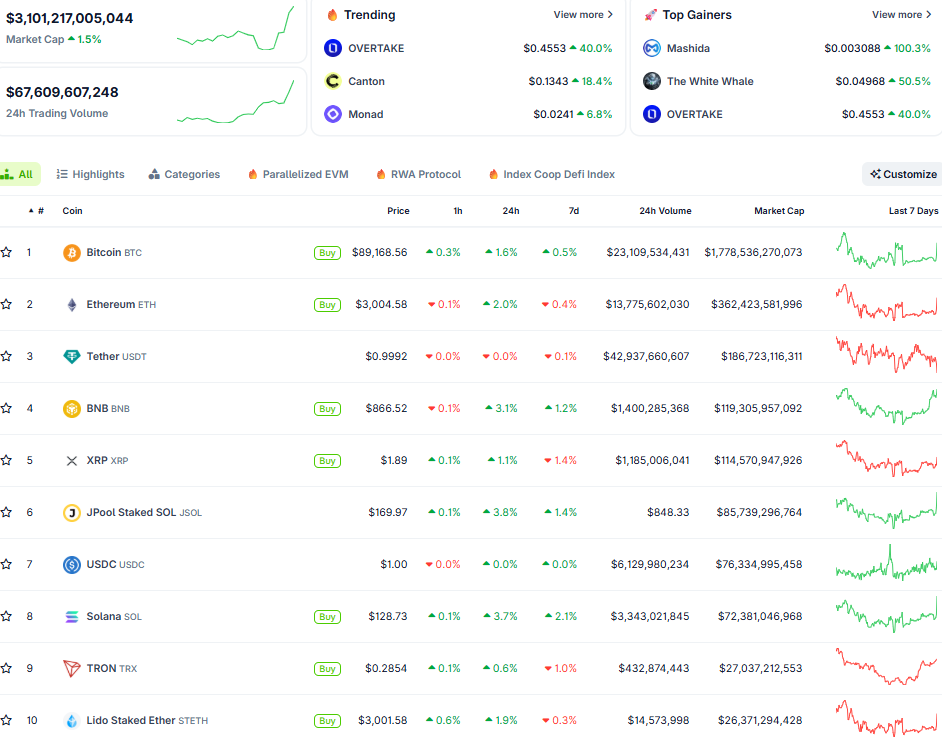Open the Customize button
The height and width of the screenshot is (745, 942).
tap(903, 174)
